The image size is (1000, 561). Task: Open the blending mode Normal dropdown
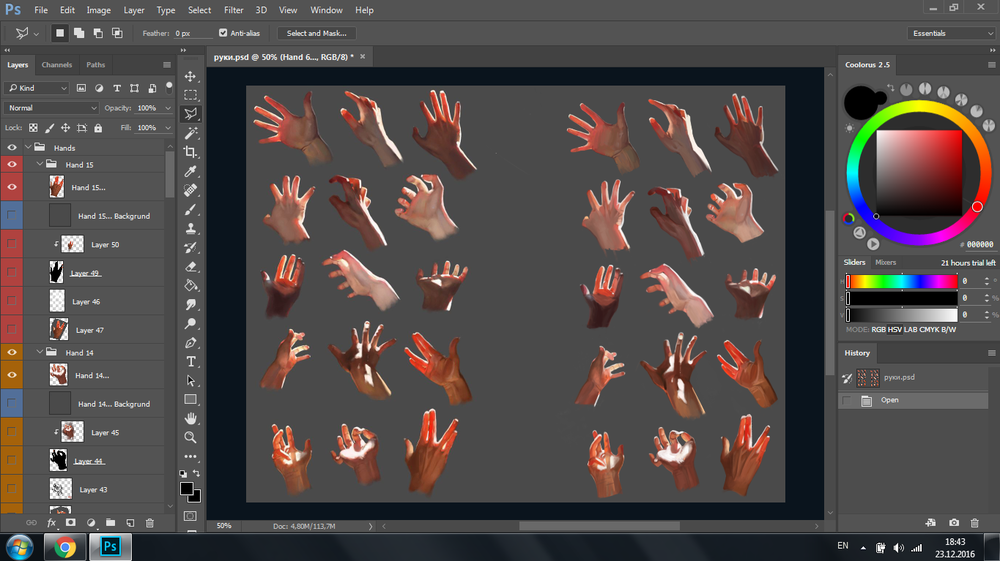point(52,107)
